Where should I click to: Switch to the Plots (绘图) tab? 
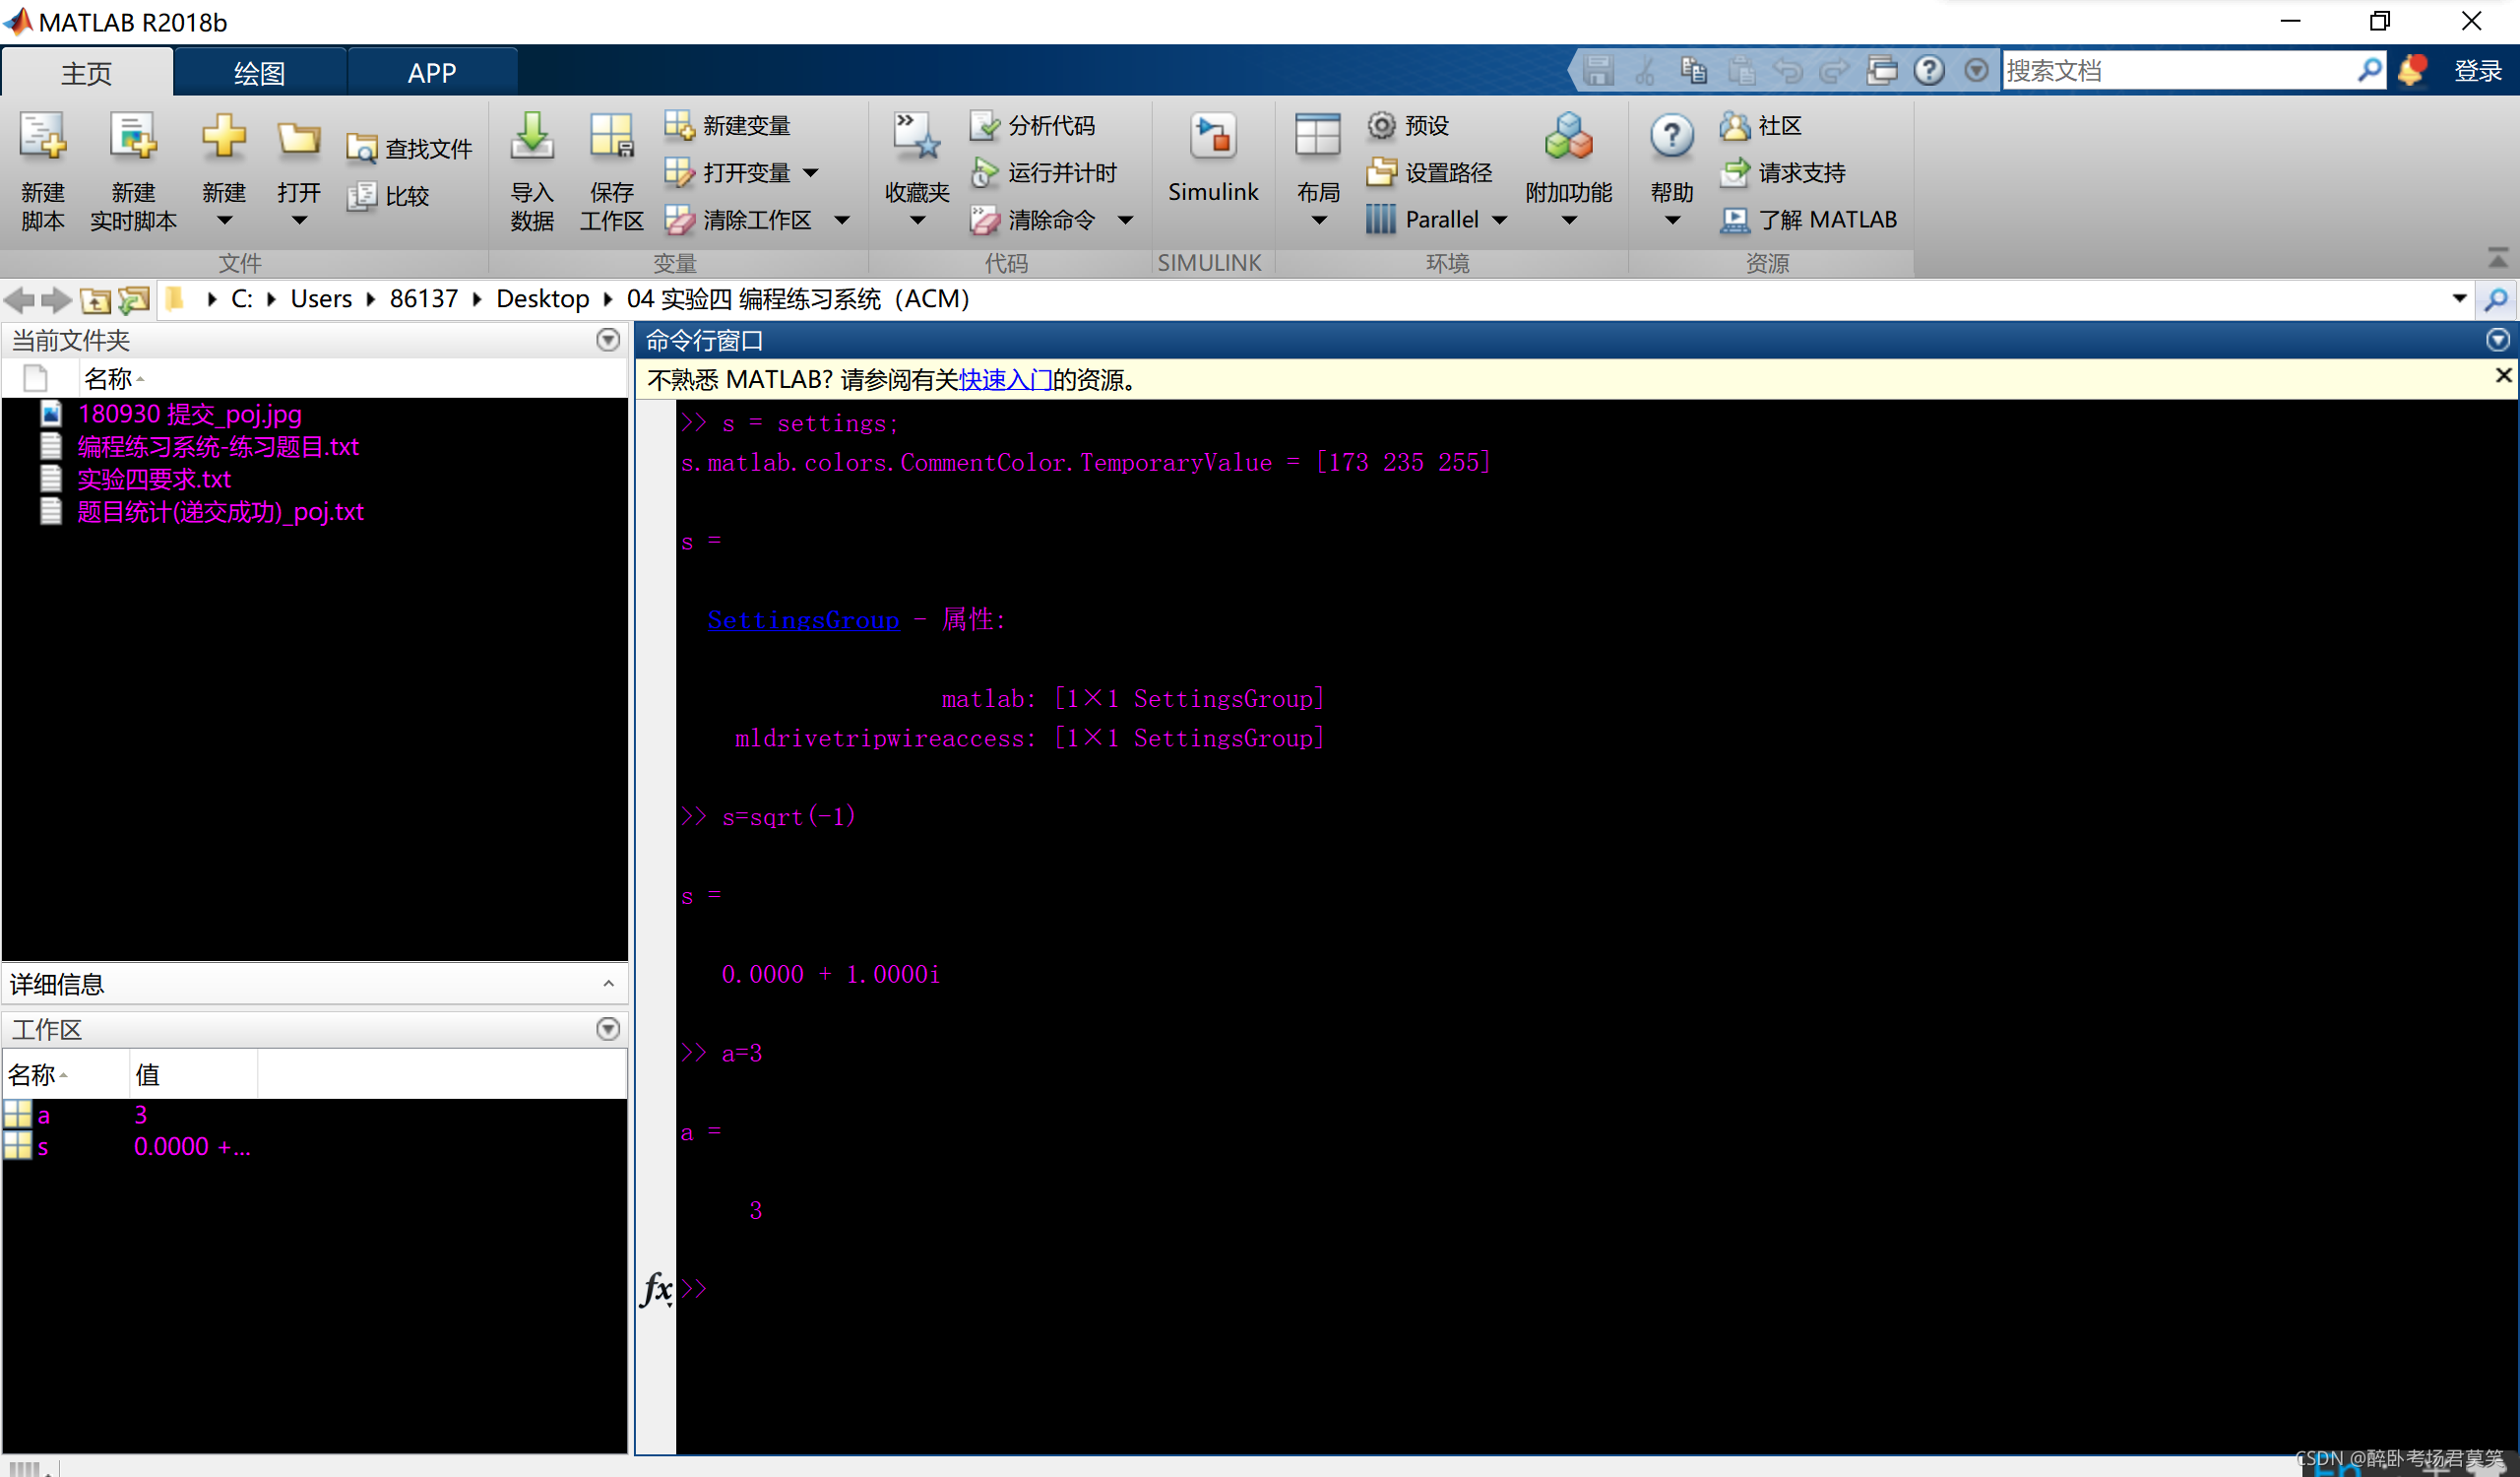tap(259, 73)
